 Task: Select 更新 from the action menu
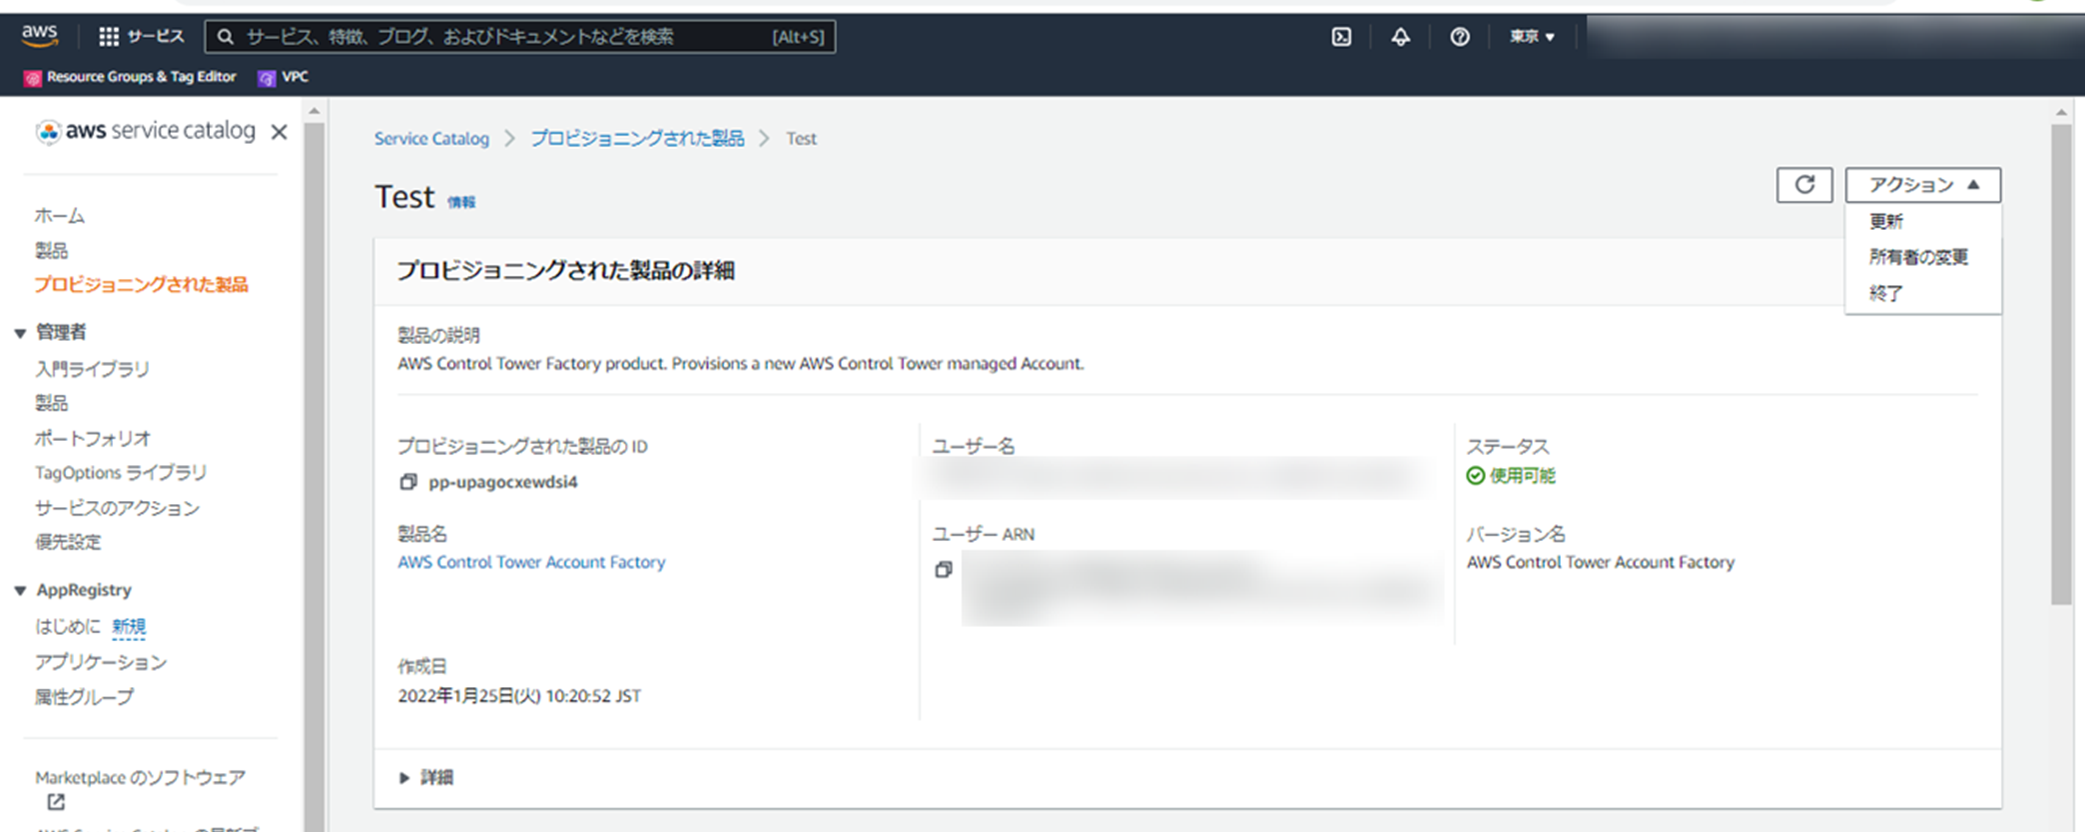pyautogui.click(x=1886, y=221)
